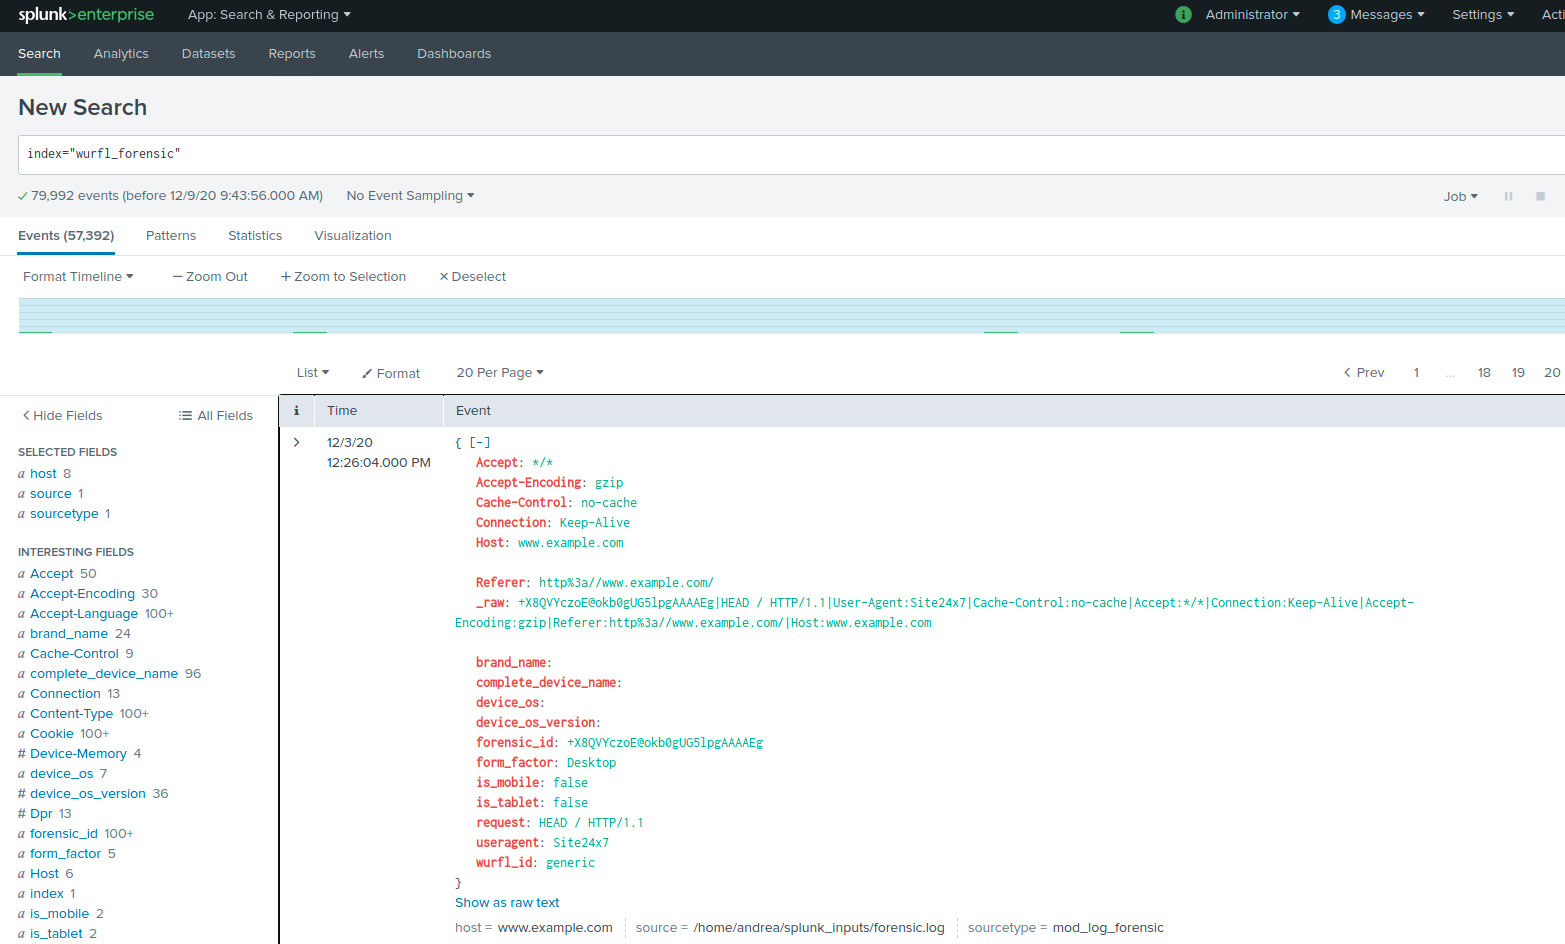This screenshot has width=1565, height=944.
Task: Click the Messages count badge
Action: 1336,14
